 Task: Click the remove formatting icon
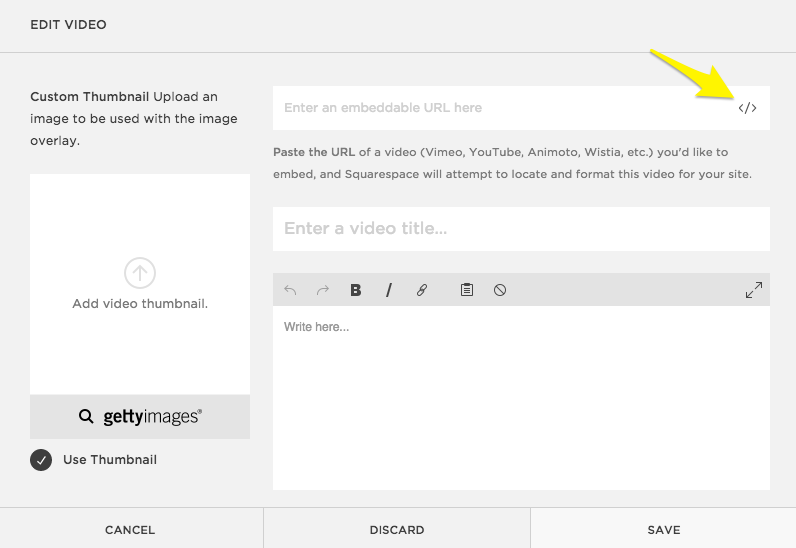pyautogui.click(x=500, y=290)
